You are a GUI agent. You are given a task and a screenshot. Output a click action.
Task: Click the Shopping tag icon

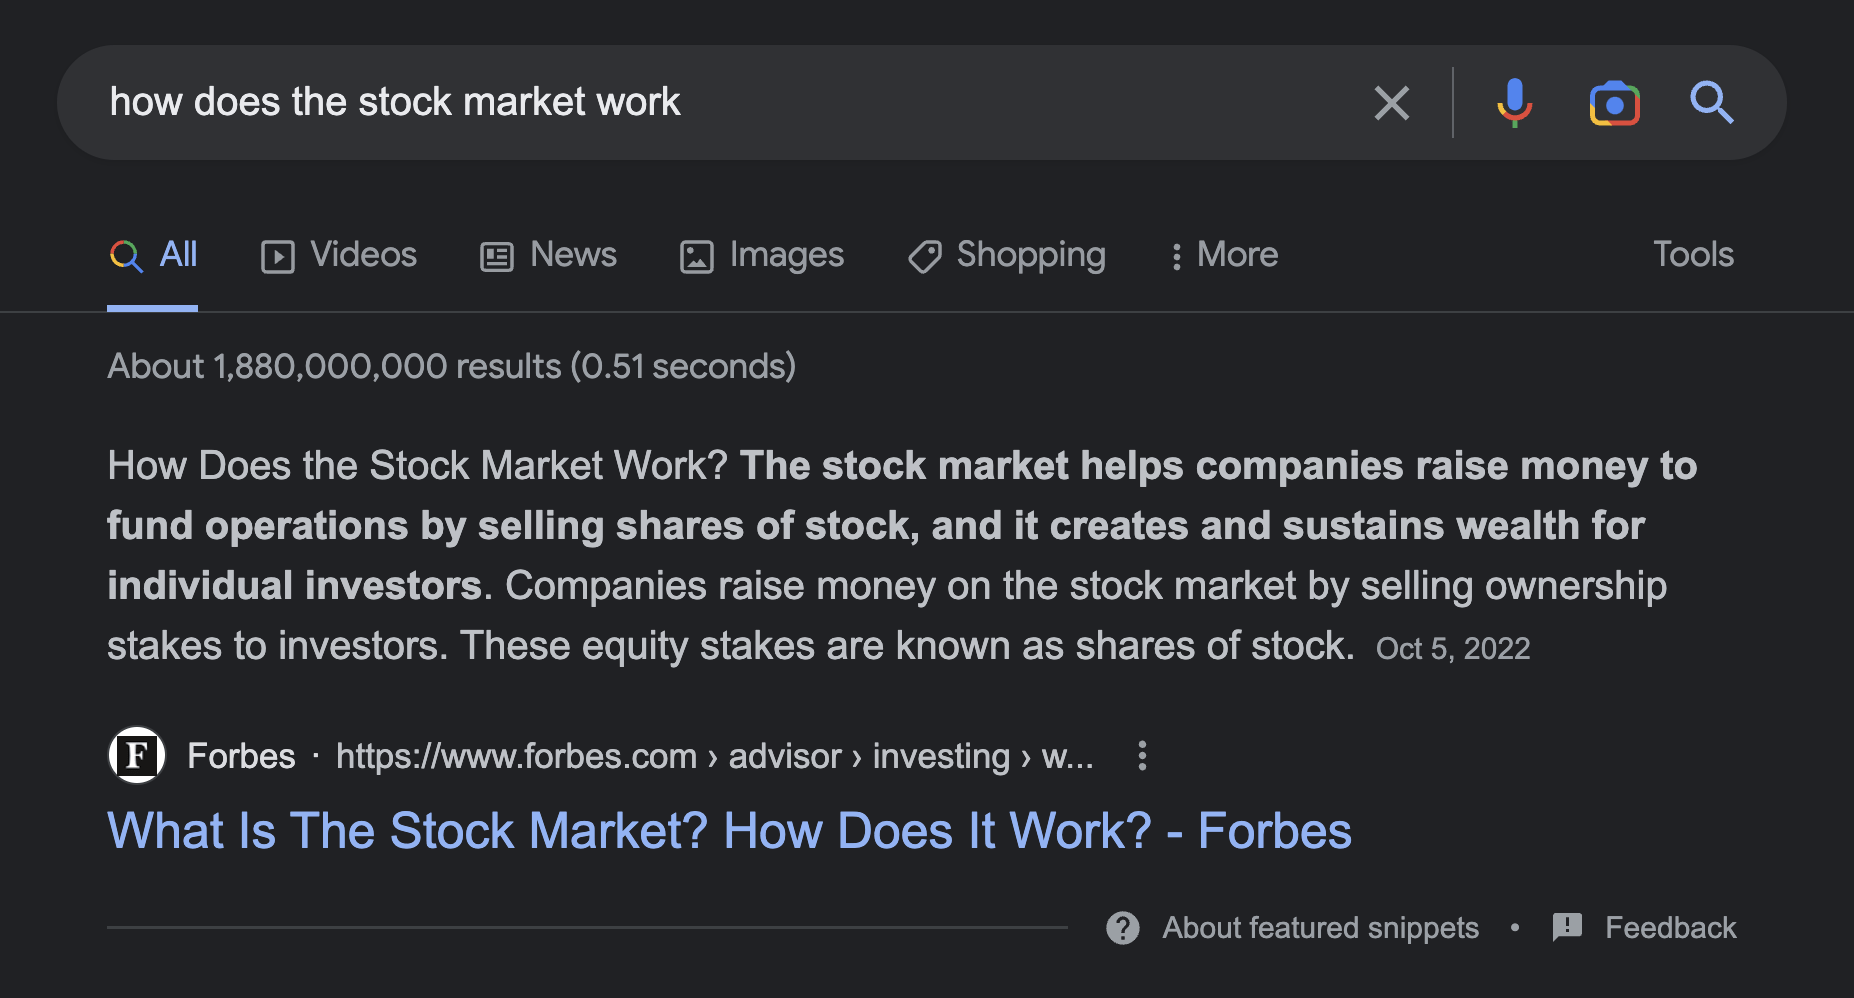point(923,256)
